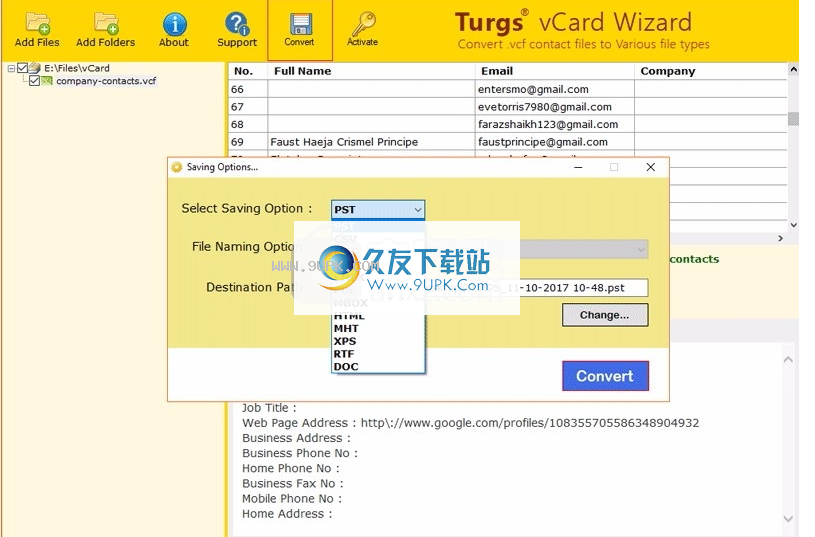
Task: Click the Activate key icon
Action: click(x=363, y=24)
